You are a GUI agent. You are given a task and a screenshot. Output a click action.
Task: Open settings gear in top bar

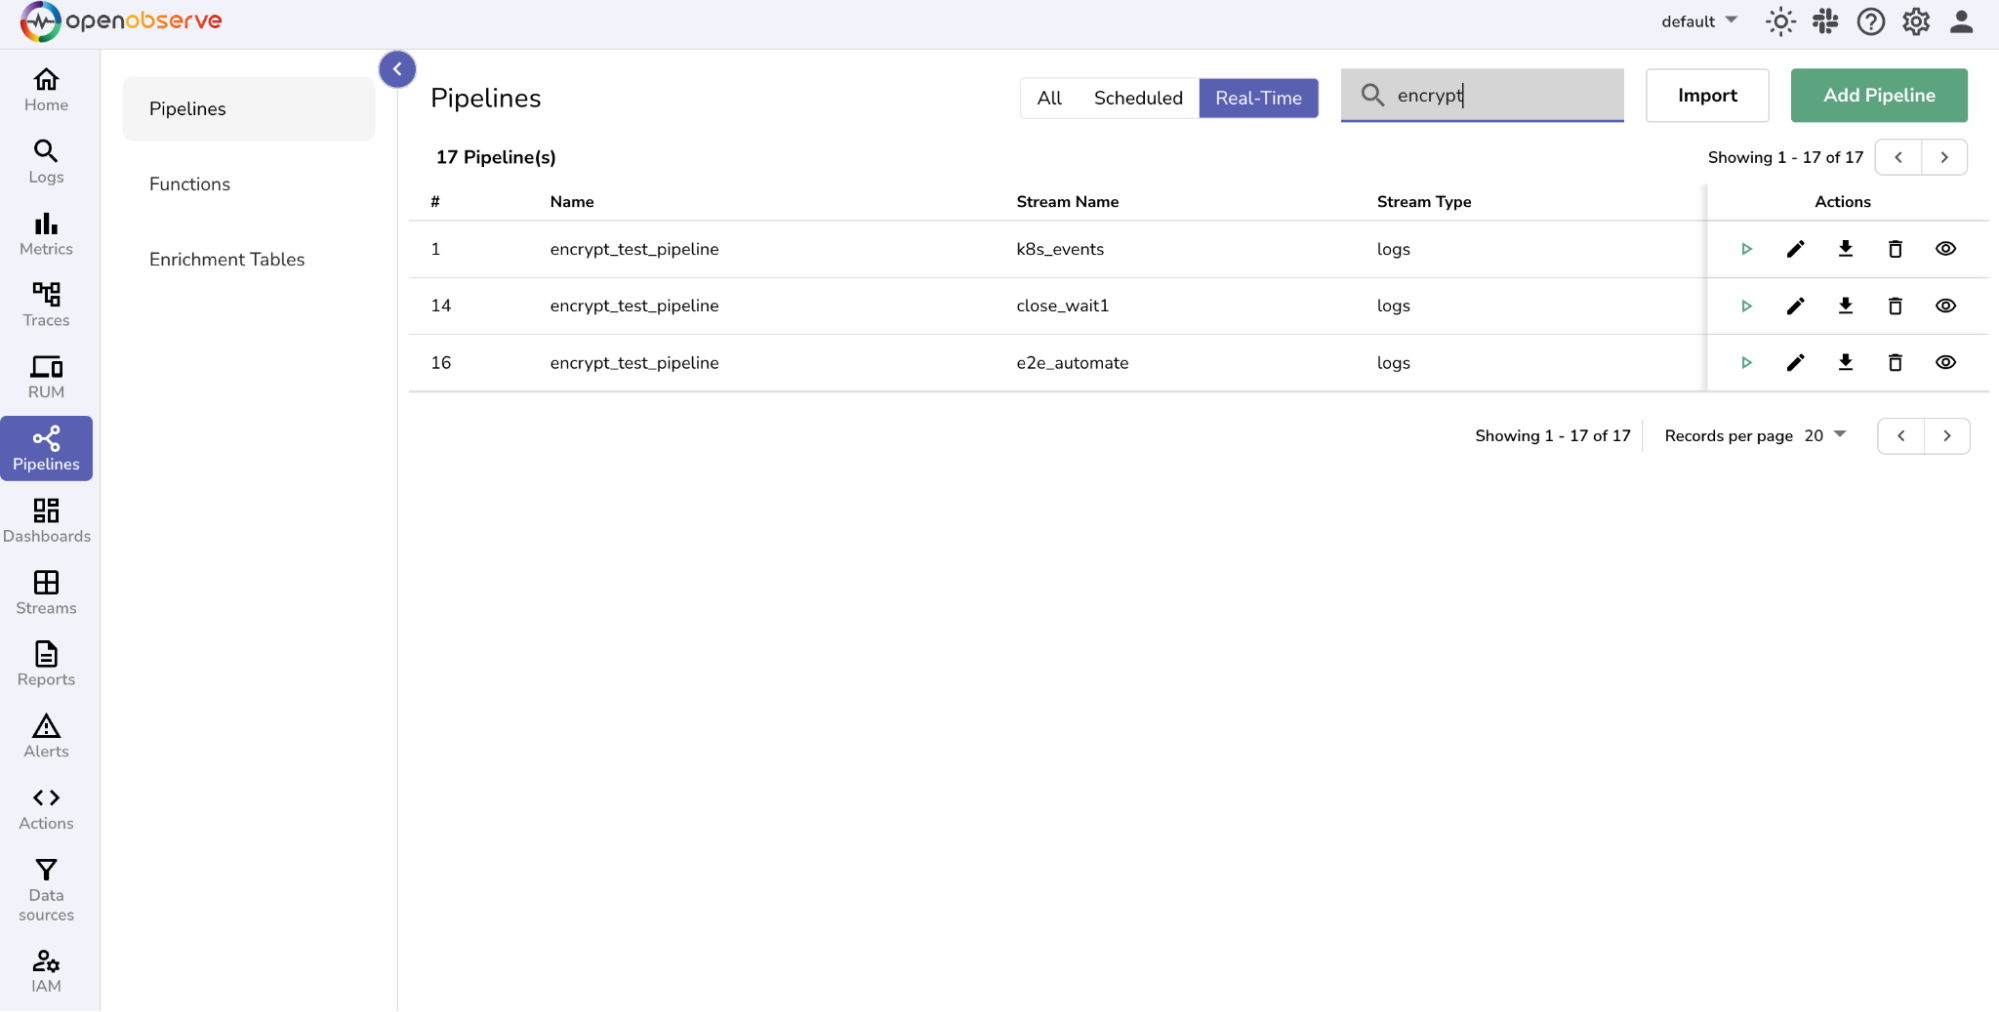coord(1915,22)
